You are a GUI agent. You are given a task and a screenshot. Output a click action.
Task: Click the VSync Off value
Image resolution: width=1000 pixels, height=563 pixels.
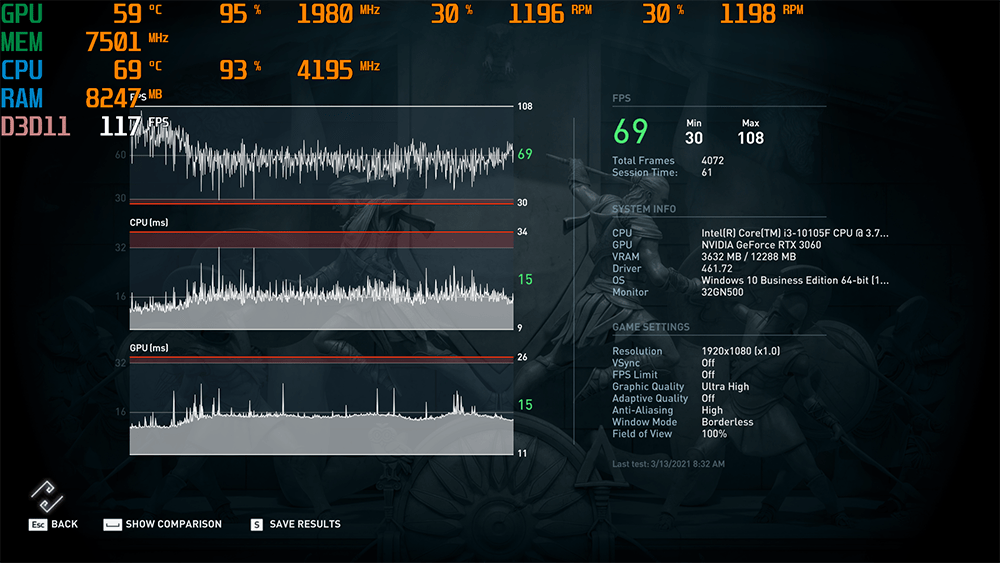point(708,363)
